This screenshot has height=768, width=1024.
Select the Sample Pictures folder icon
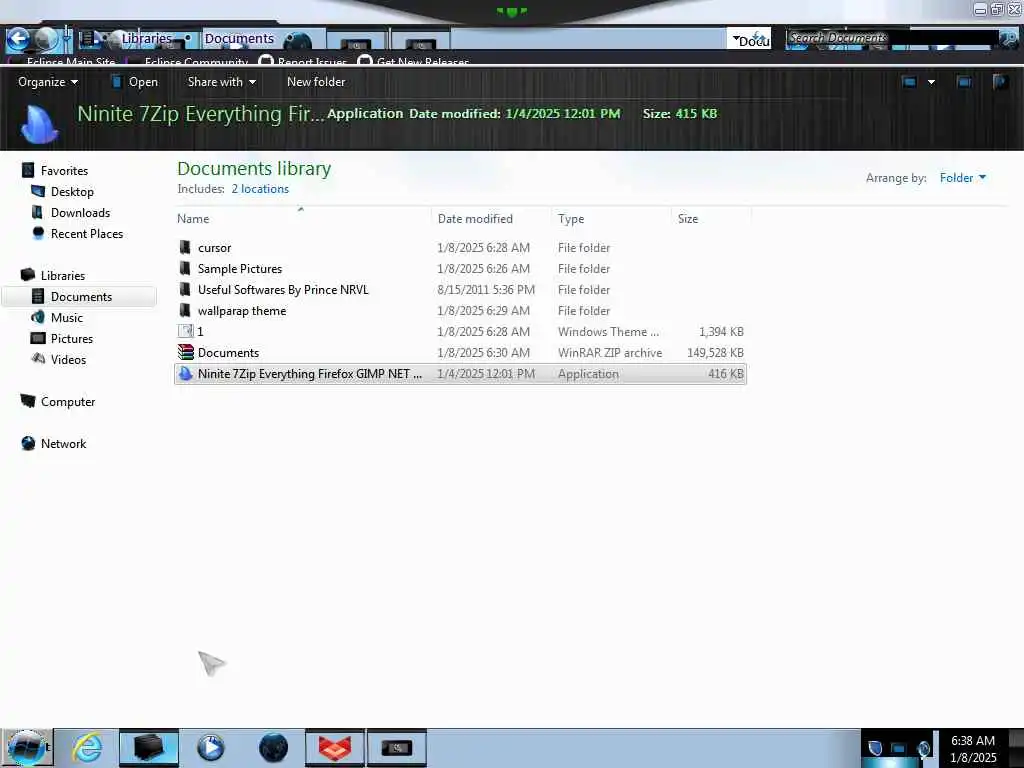point(185,268)
